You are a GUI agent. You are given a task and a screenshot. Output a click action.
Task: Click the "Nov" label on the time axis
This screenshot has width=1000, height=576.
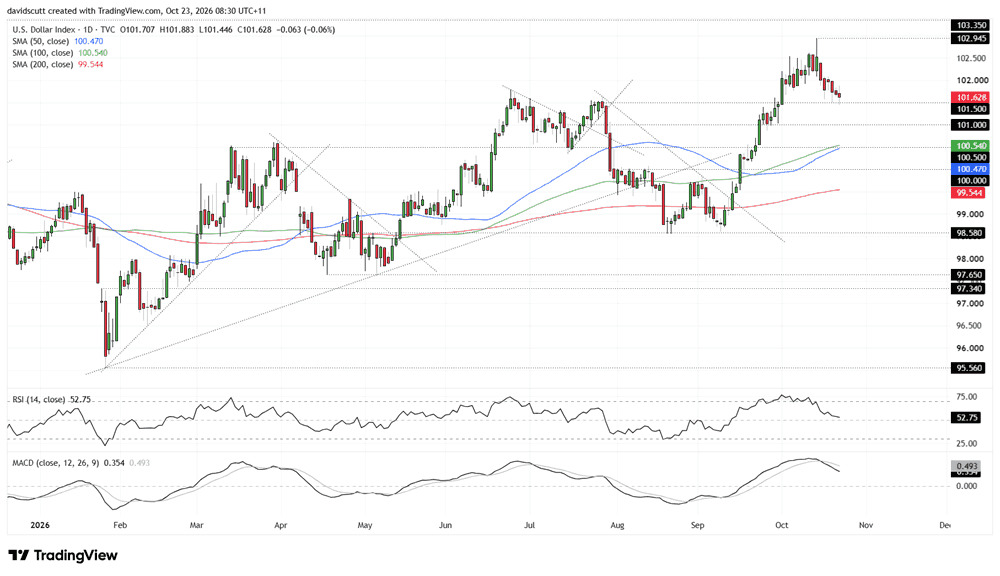click(x=865, y=526)
